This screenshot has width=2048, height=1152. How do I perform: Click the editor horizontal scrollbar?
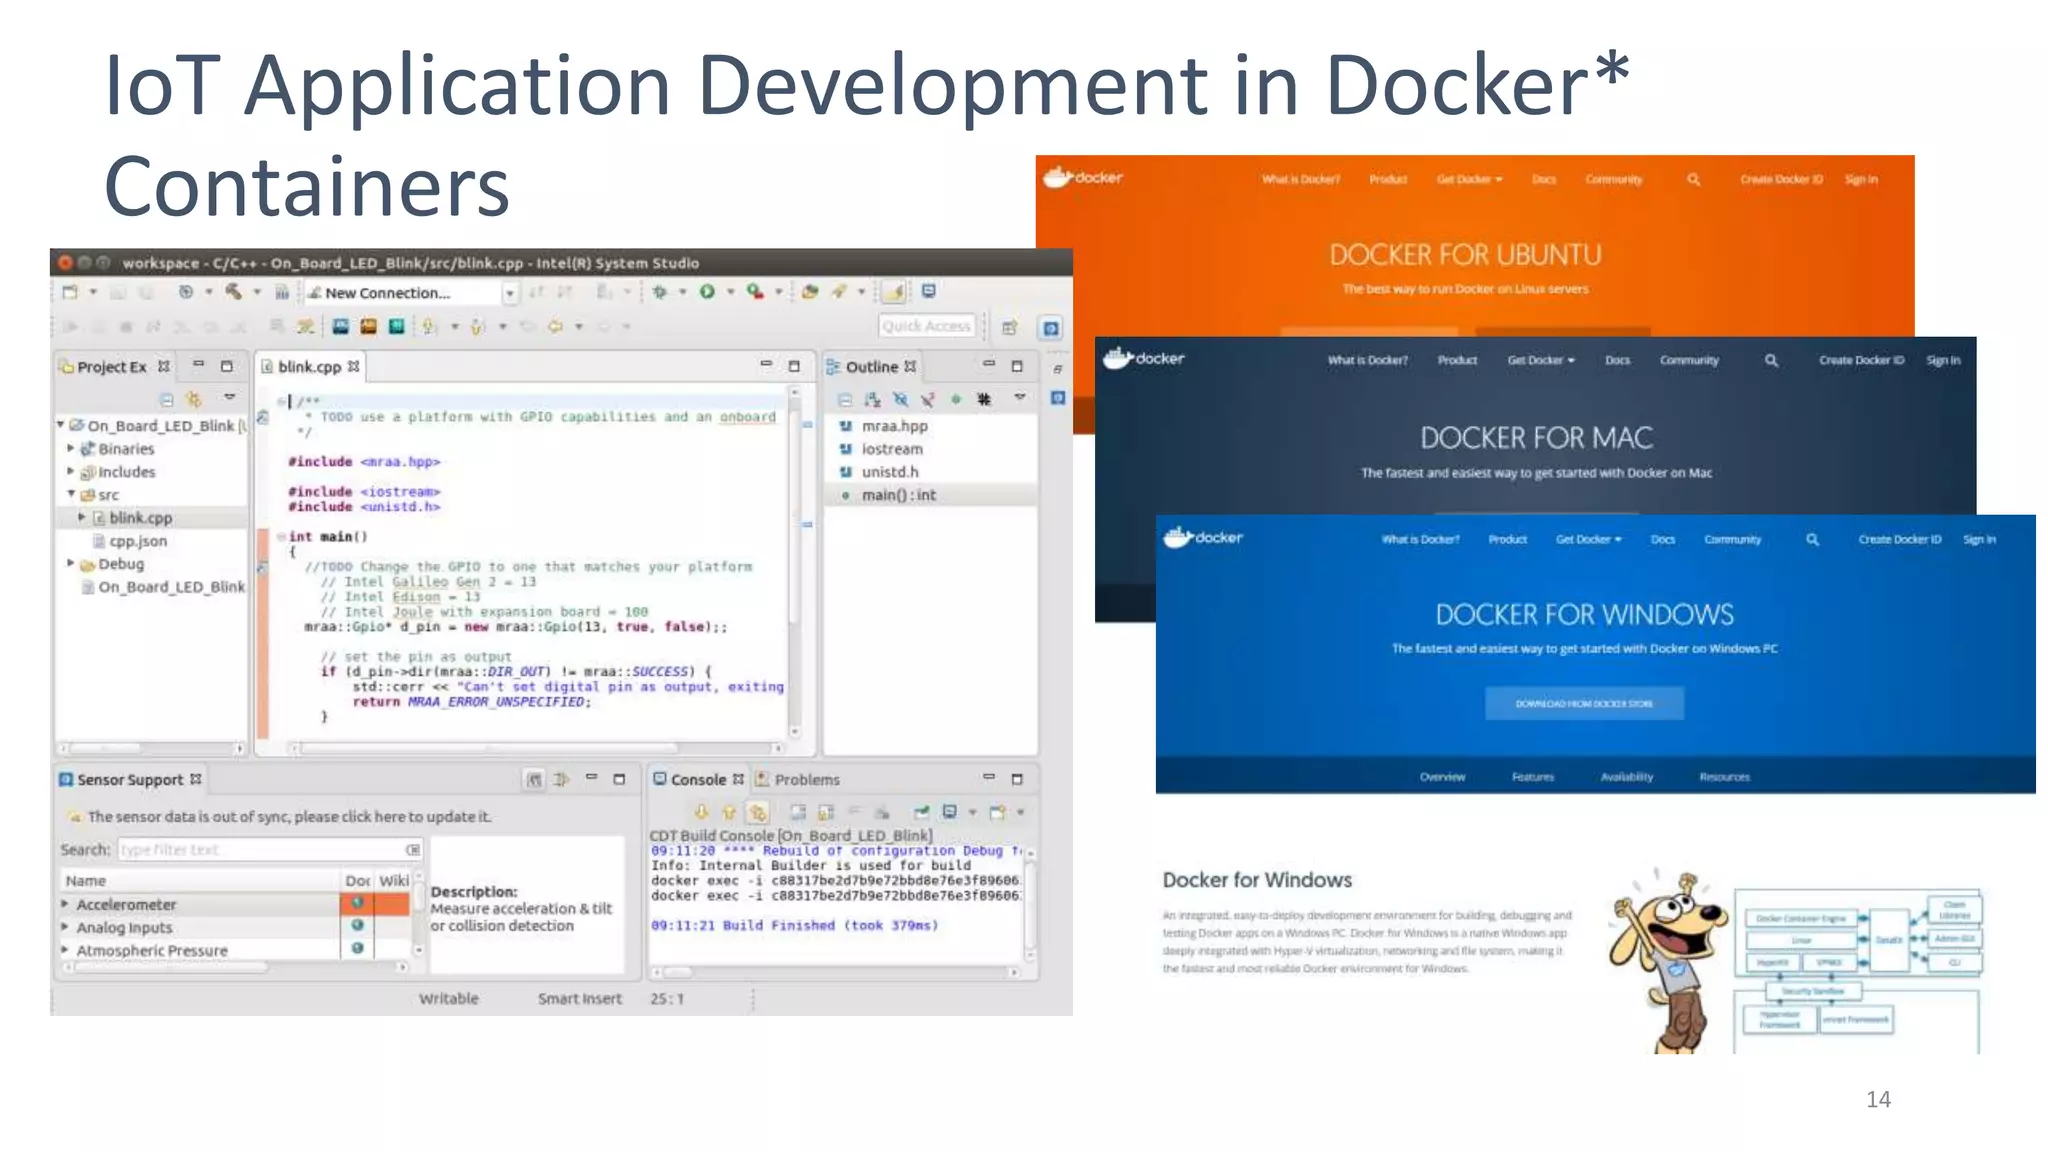pyautogui.click(x=536, y=747)
